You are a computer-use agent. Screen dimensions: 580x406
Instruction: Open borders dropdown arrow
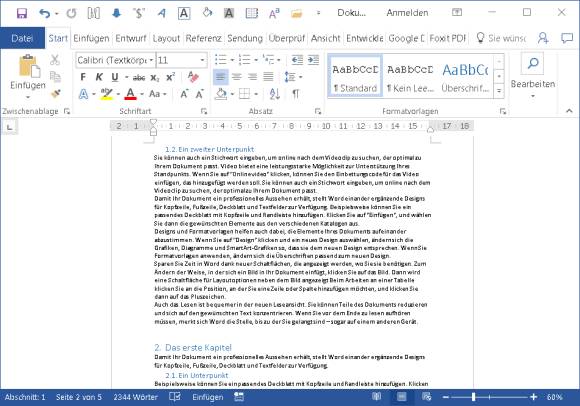click(256, 94)
